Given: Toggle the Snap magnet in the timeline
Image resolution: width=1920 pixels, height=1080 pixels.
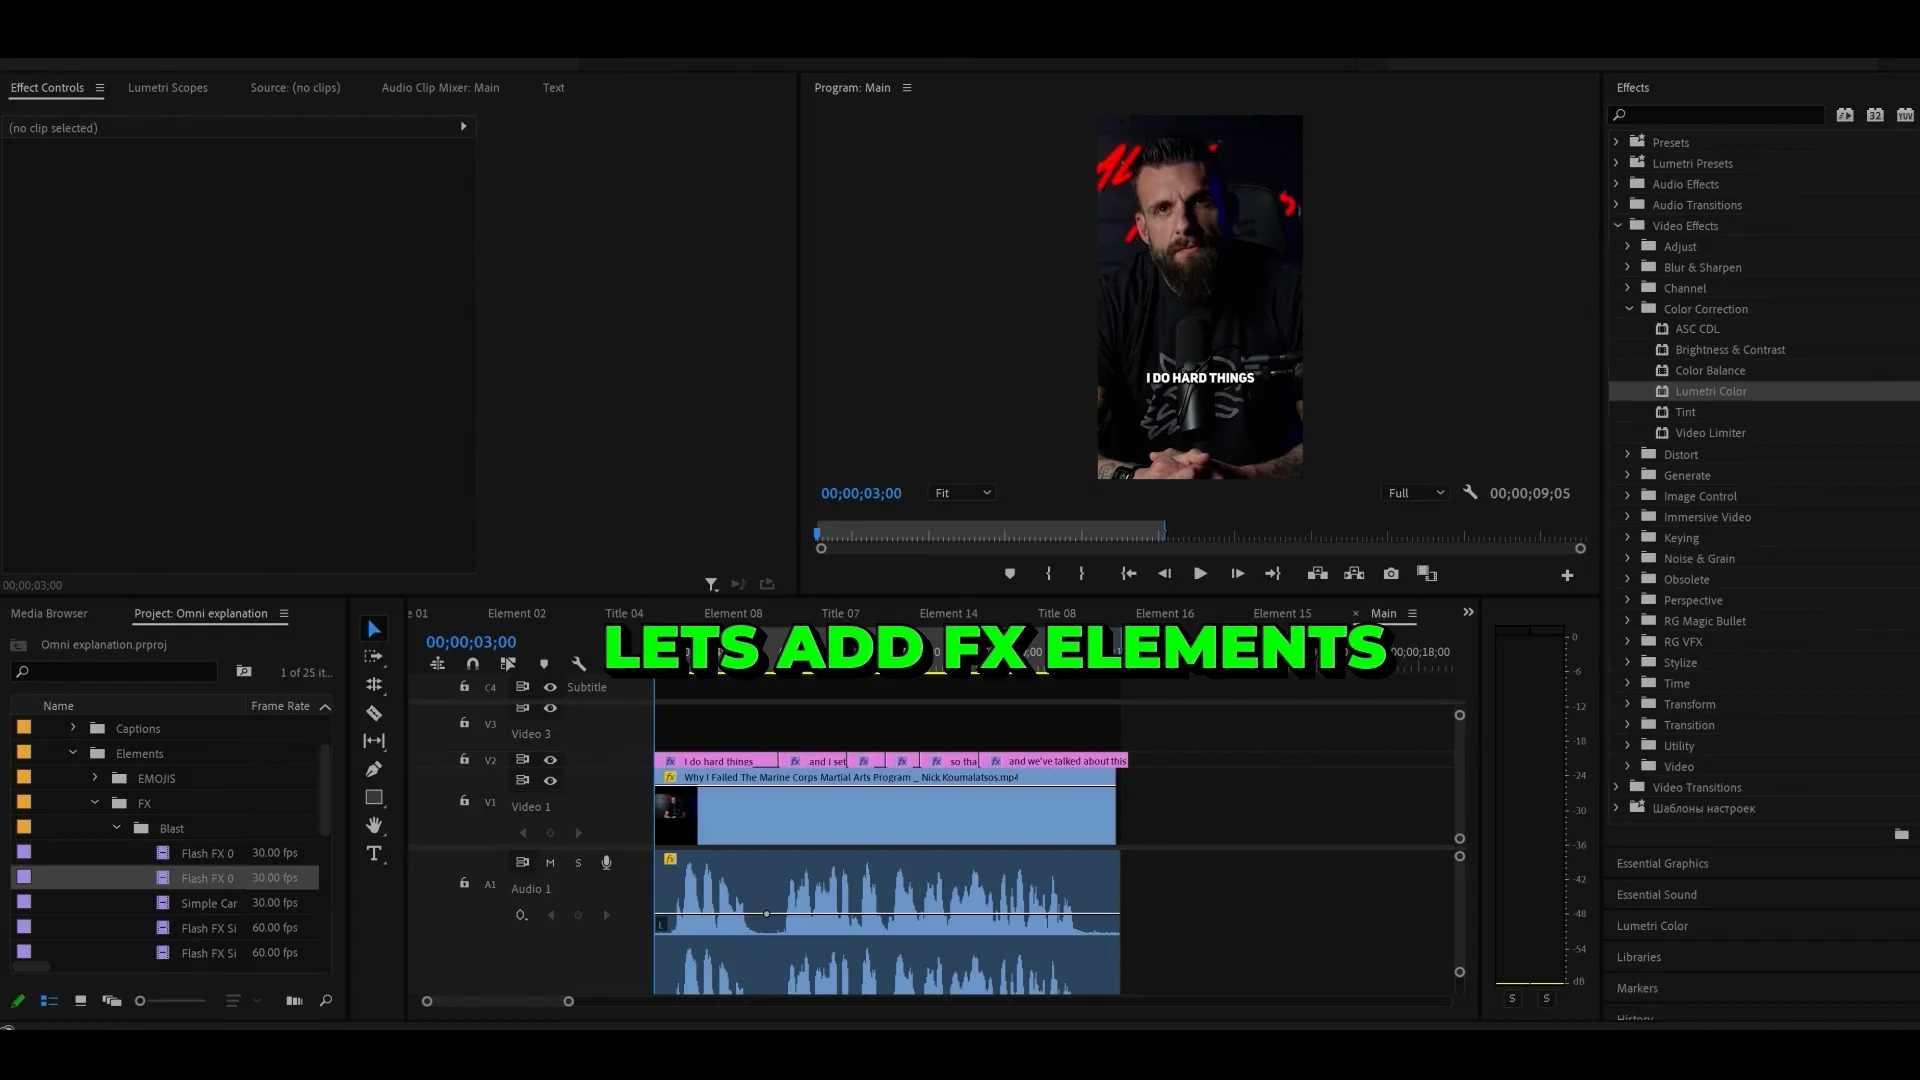Looking at the screenshot, I should pyautogui.click(x=473, y=664).
